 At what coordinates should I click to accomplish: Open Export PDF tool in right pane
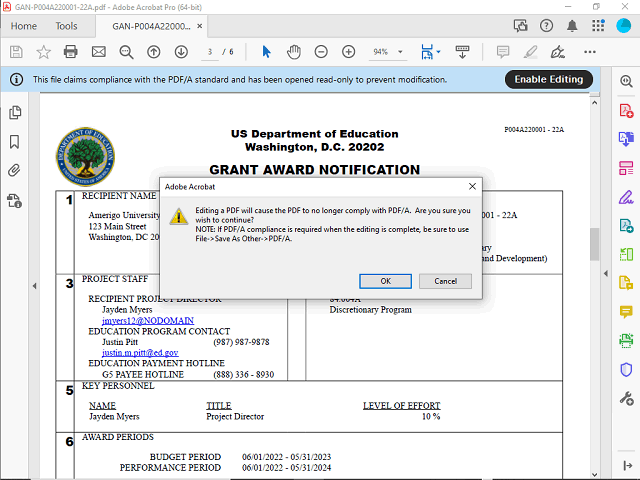pyautogui.click(x=626, y=139)
